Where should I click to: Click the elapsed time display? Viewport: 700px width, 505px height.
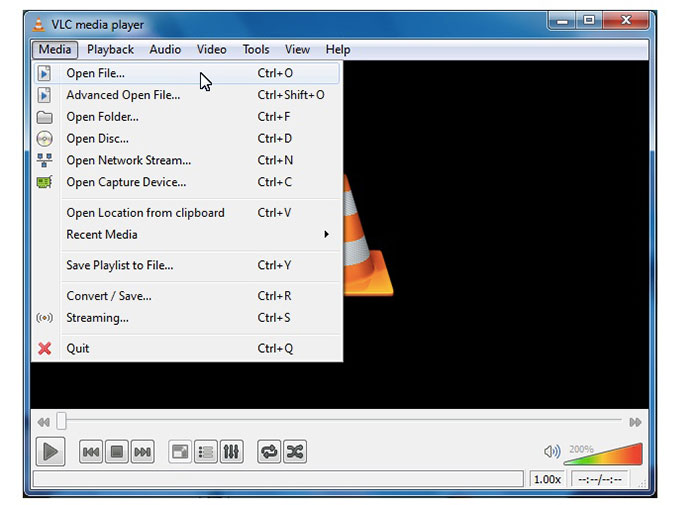pyautogui.click(x=600, y=480)
